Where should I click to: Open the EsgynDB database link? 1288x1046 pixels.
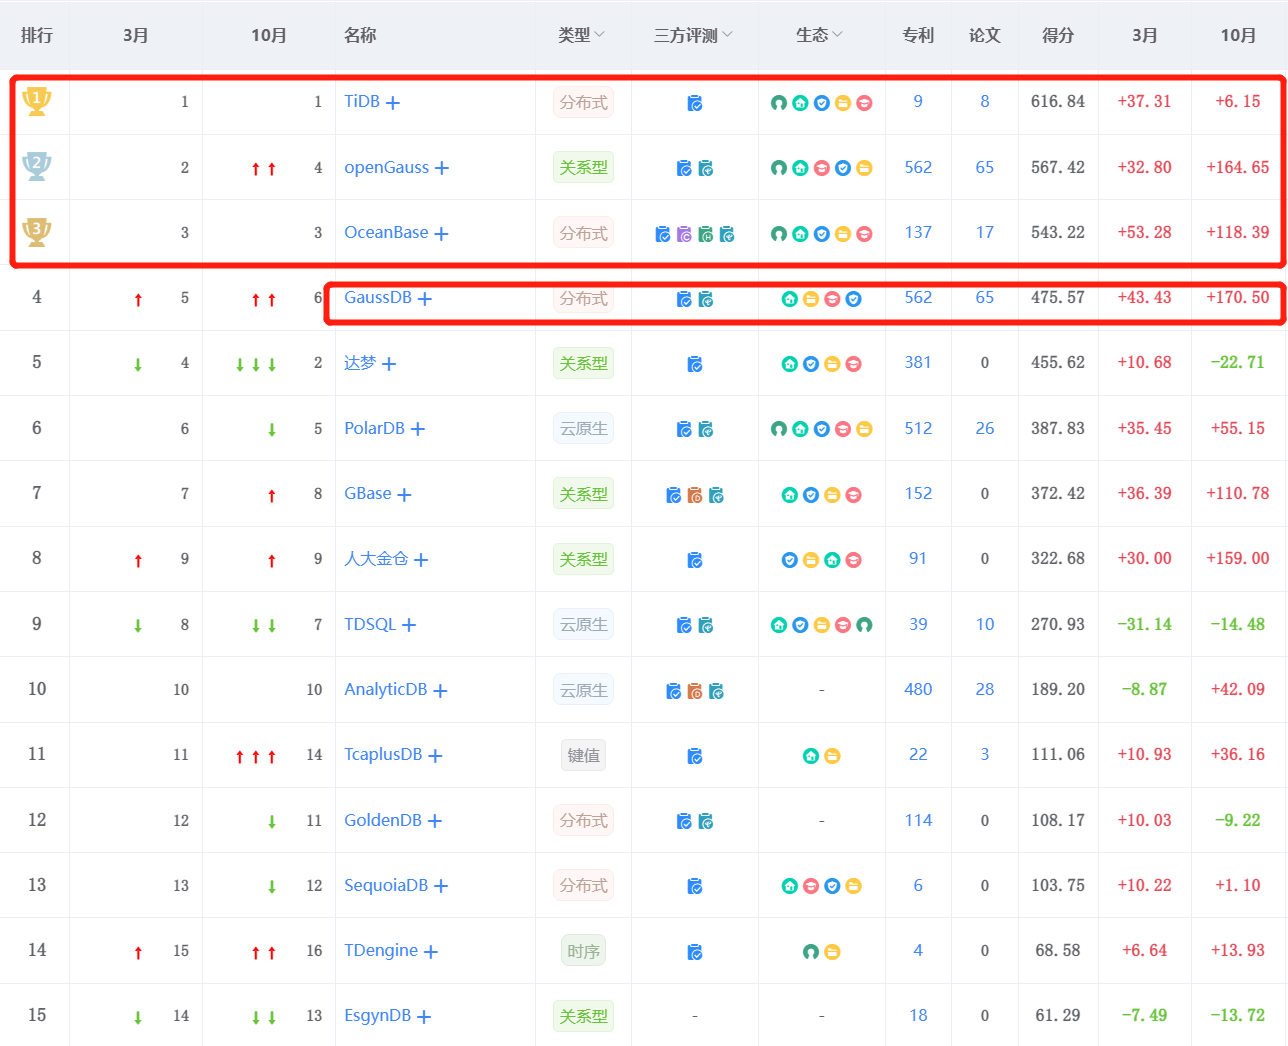click(378, 1015)
